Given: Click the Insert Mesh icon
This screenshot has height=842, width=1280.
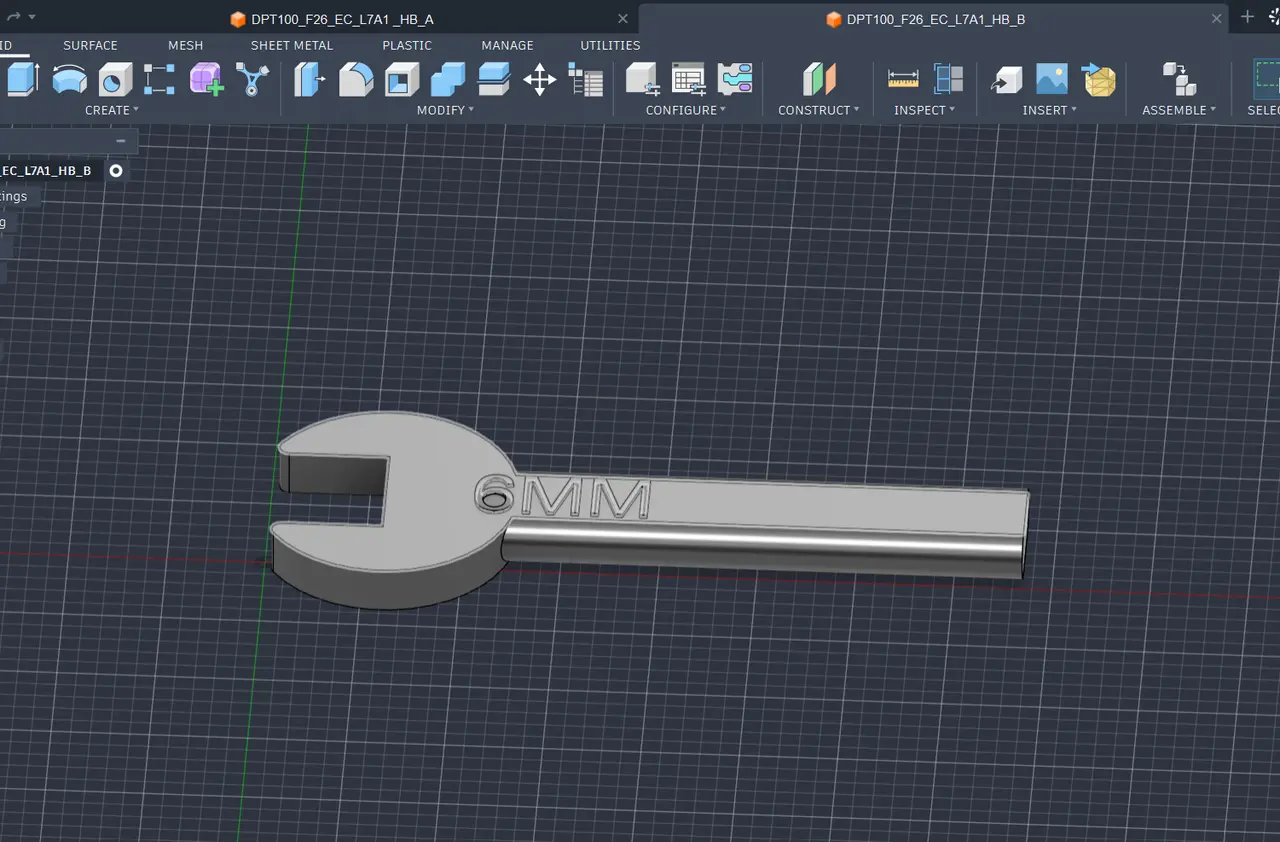Looking at the screenshot, I should (1099, 79).
